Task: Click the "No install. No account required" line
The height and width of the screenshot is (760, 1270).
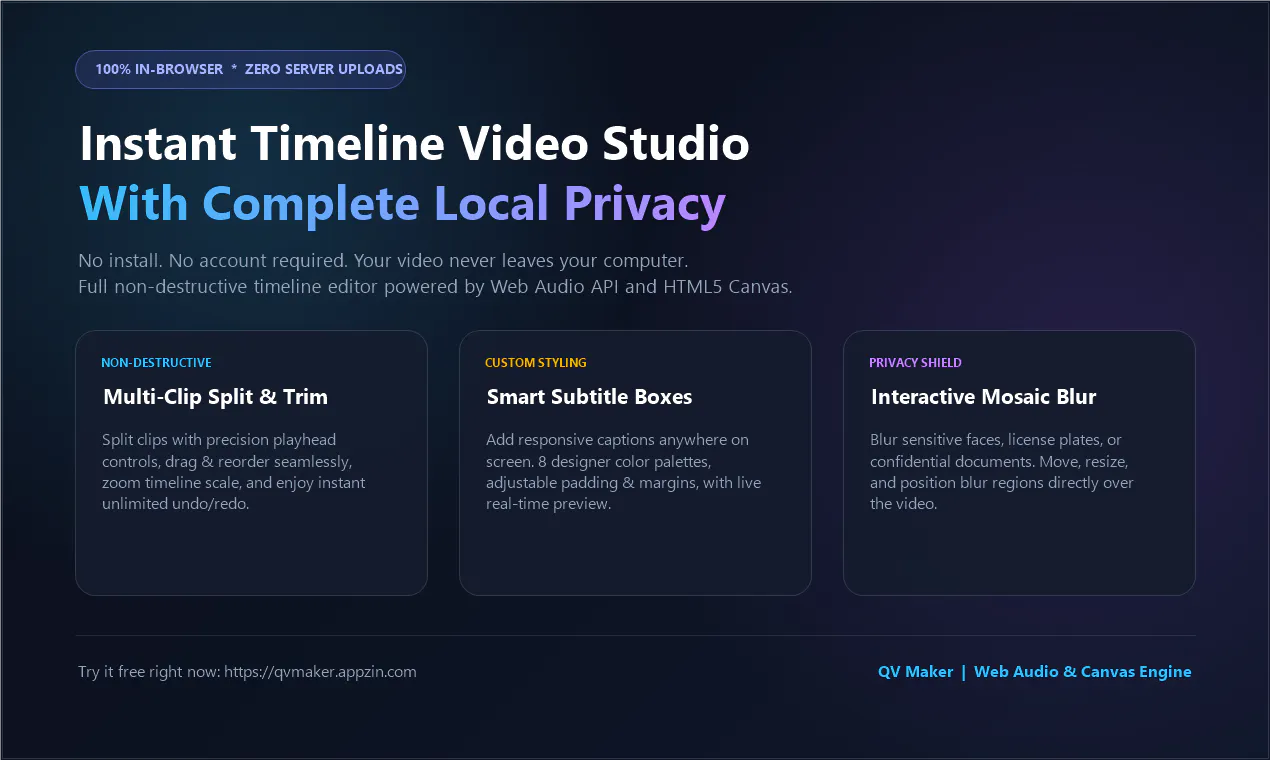Action: 383,261
